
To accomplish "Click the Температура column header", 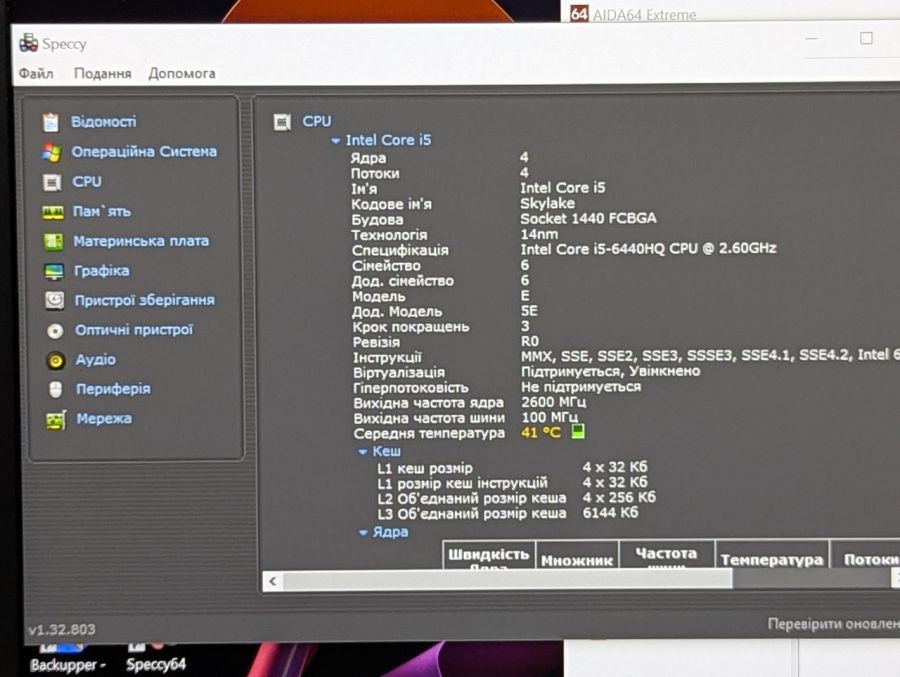I will [772, 559].
